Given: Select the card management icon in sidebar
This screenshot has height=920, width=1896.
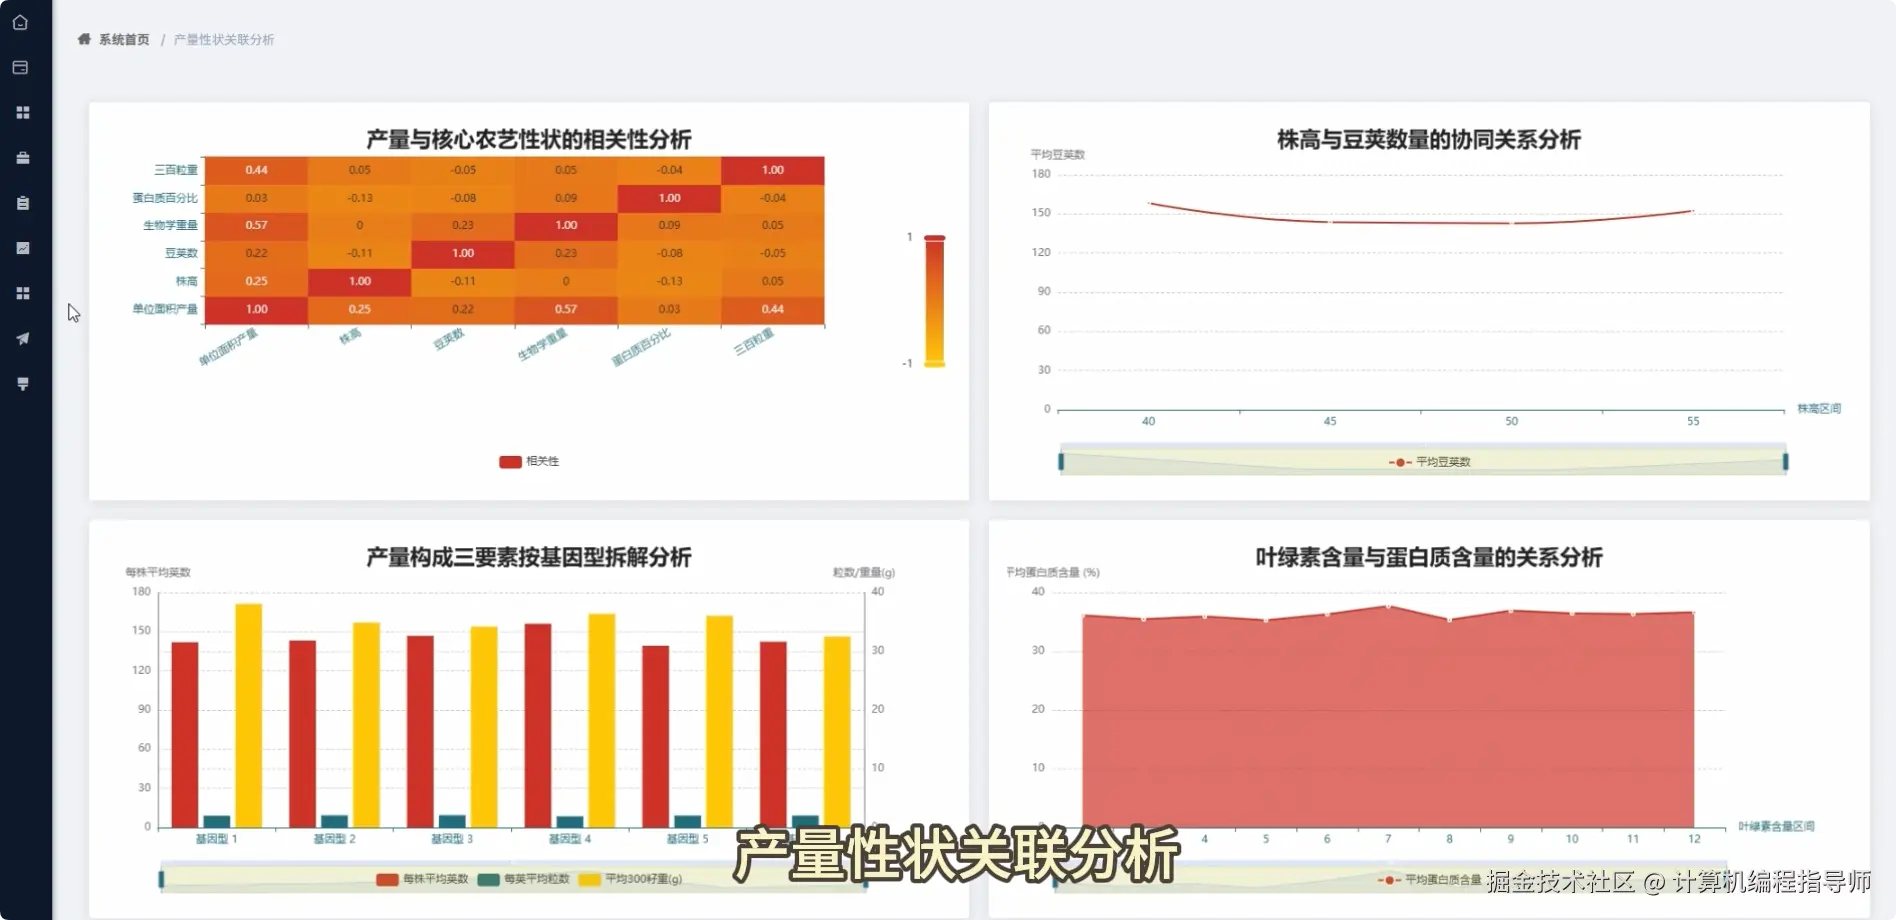Looking at the screenshot, I should (22, 67).
